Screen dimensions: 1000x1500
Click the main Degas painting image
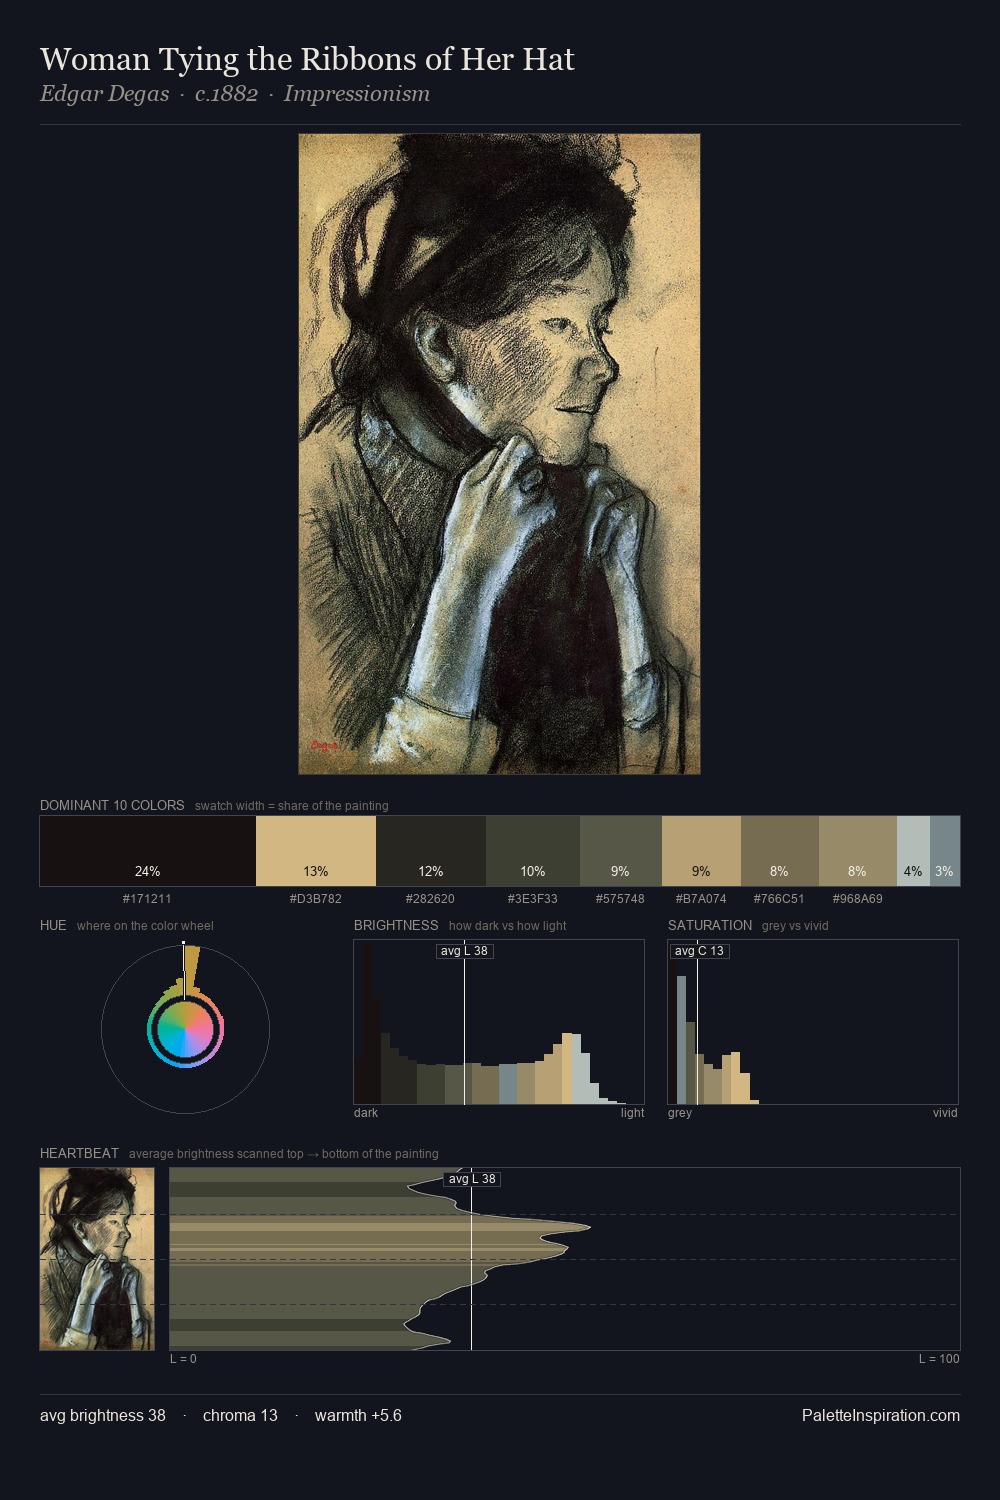pyautogui.click(x=499, y=454)
